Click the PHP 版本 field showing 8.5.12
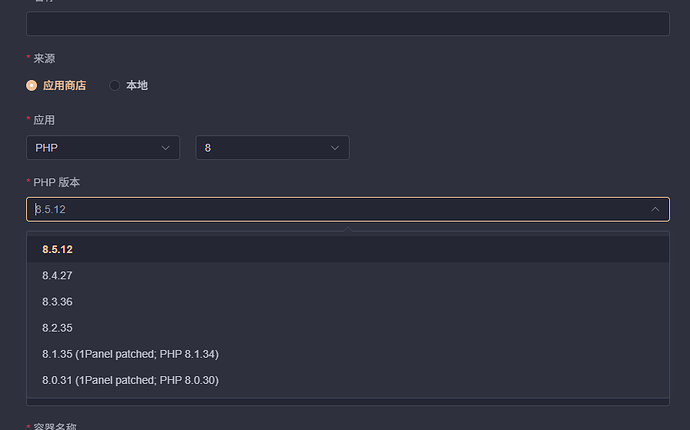 coord(348,209)
